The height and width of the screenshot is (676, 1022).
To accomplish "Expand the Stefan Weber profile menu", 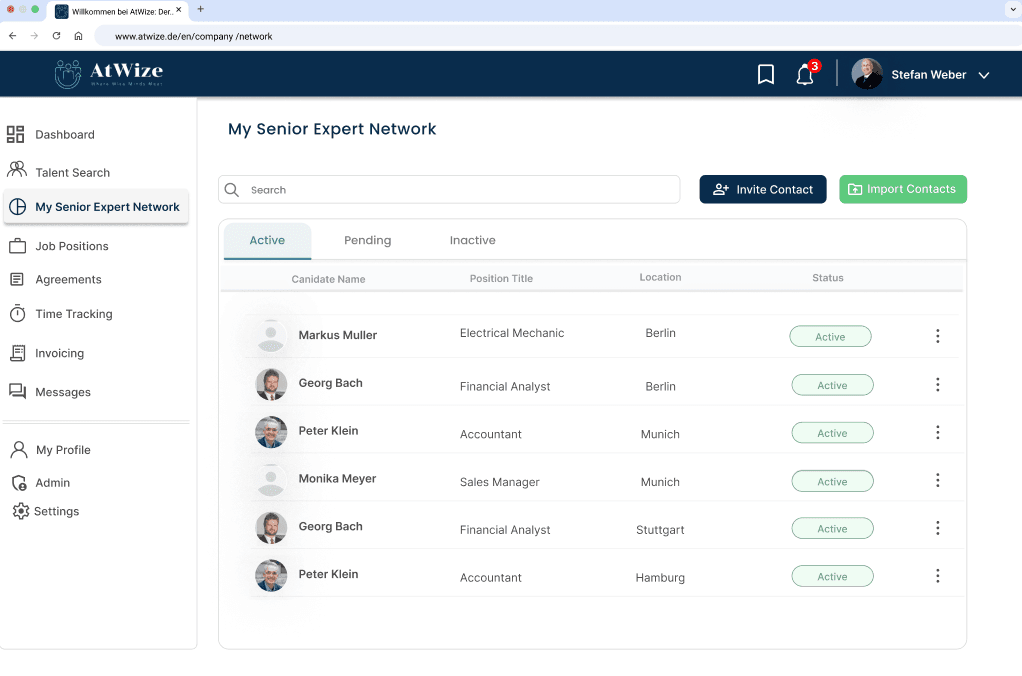I will coord(922,74).
